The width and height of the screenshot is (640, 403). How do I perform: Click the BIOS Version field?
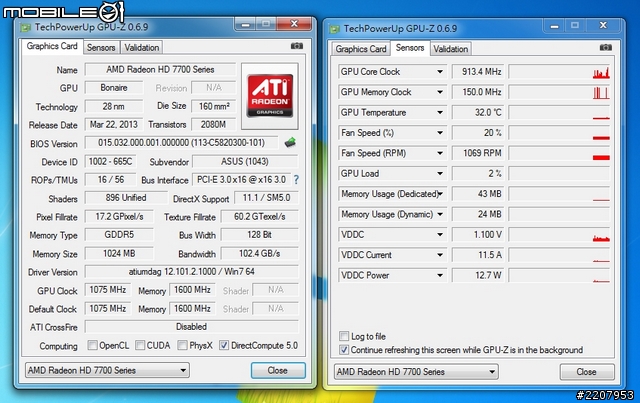182,142
